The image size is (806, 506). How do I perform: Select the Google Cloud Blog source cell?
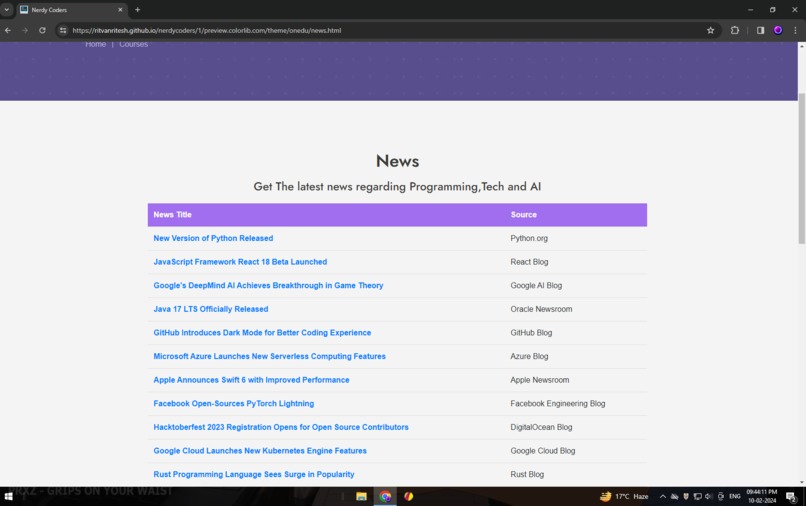(x=543, y=451)
